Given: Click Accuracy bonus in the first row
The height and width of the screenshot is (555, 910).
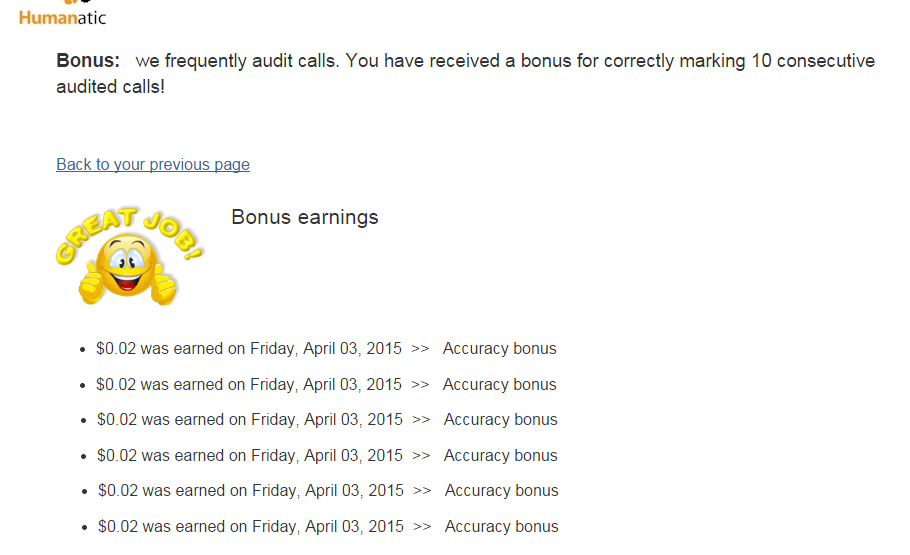Looking at the screenshot, I should pyautogui.click(x=500, y=349).
